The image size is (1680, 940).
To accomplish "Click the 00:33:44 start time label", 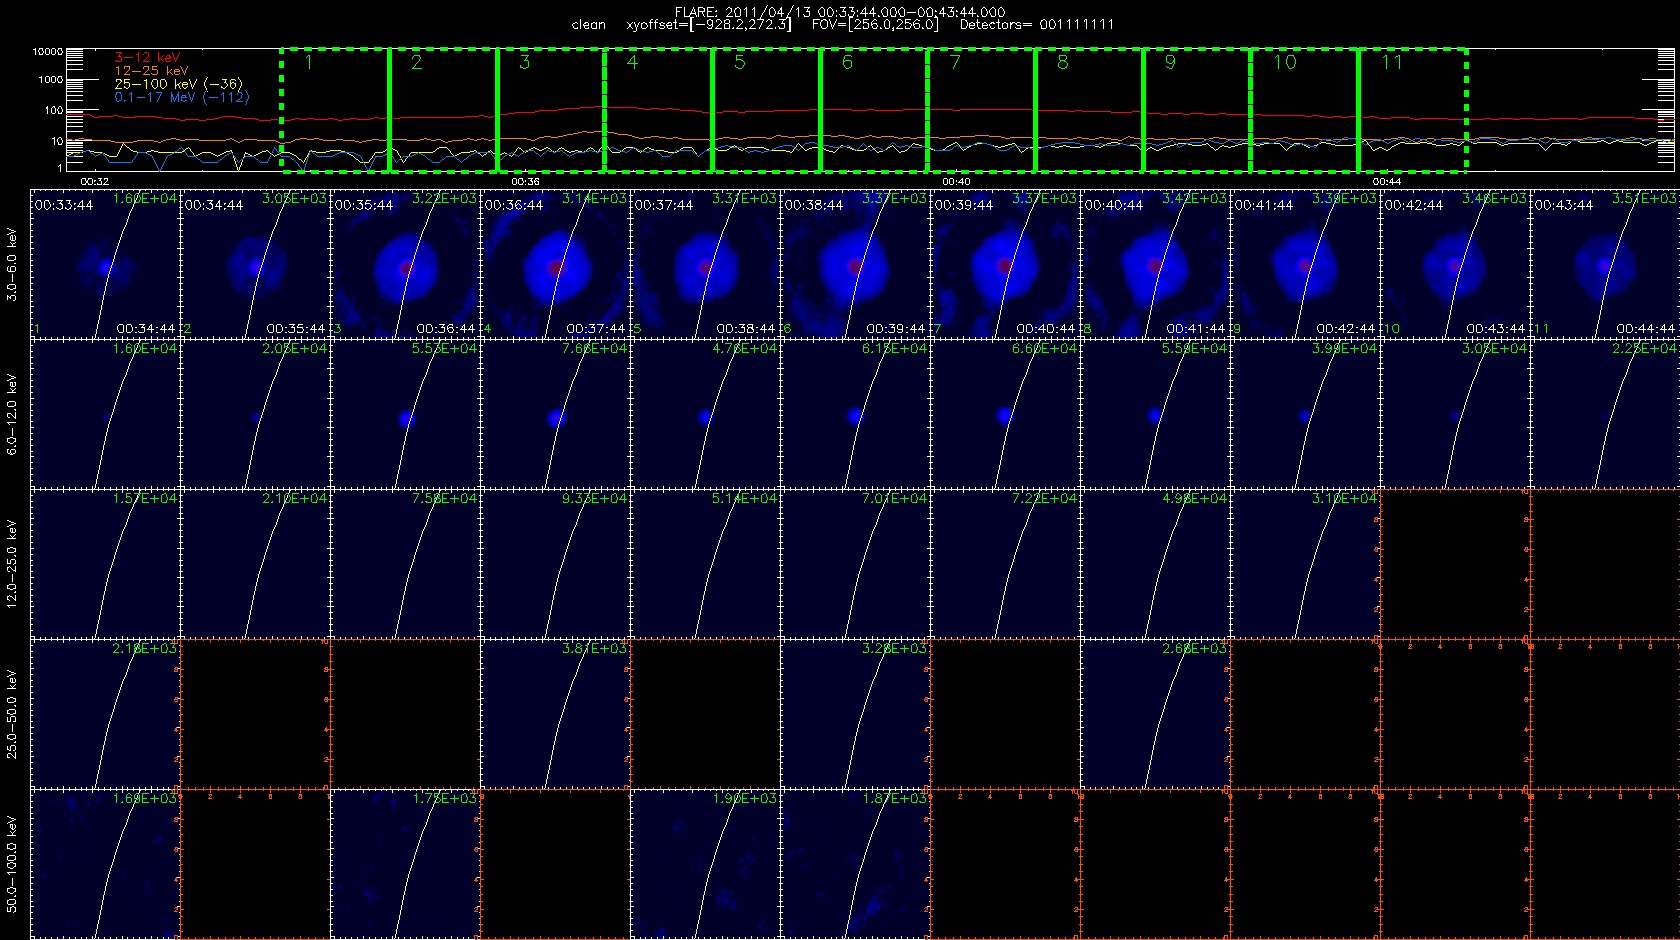I will click(64, 205).
